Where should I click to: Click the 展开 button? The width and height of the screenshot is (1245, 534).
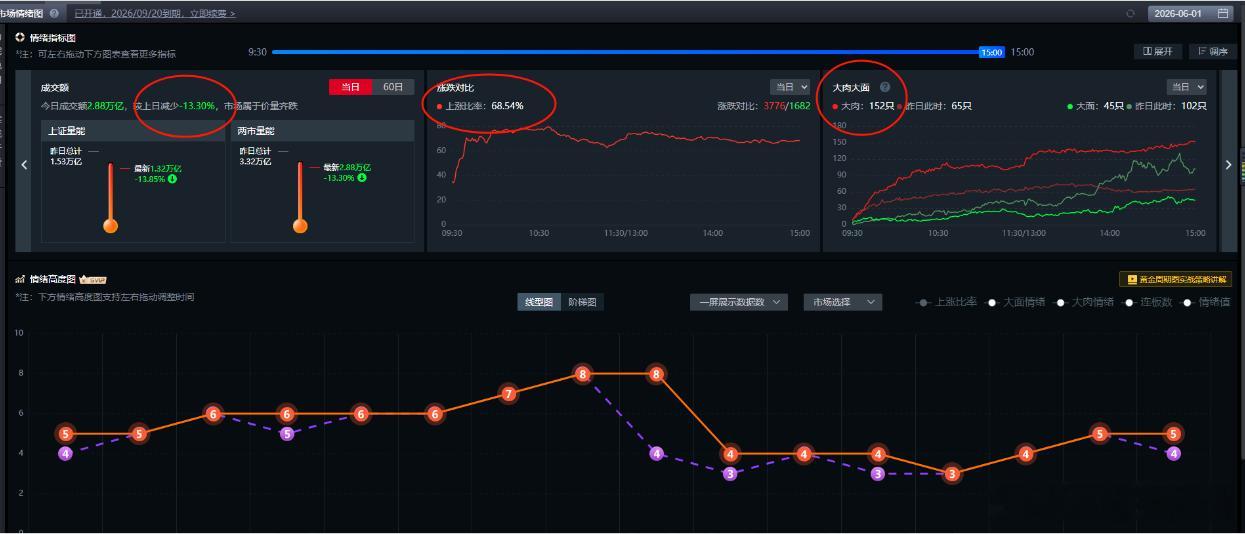point(1159,51)
